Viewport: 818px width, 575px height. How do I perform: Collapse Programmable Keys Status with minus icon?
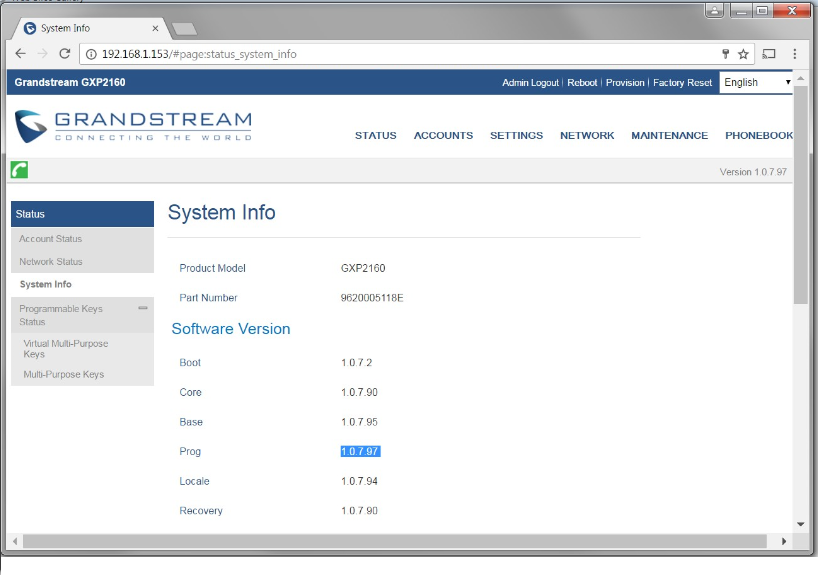[x=143, y=308]
